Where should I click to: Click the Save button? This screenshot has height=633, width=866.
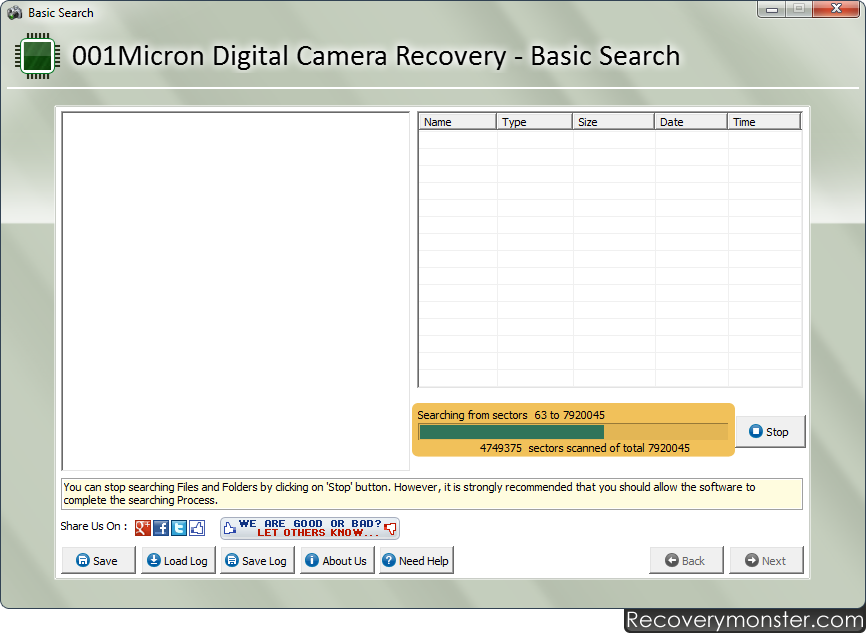click(98, 561)
